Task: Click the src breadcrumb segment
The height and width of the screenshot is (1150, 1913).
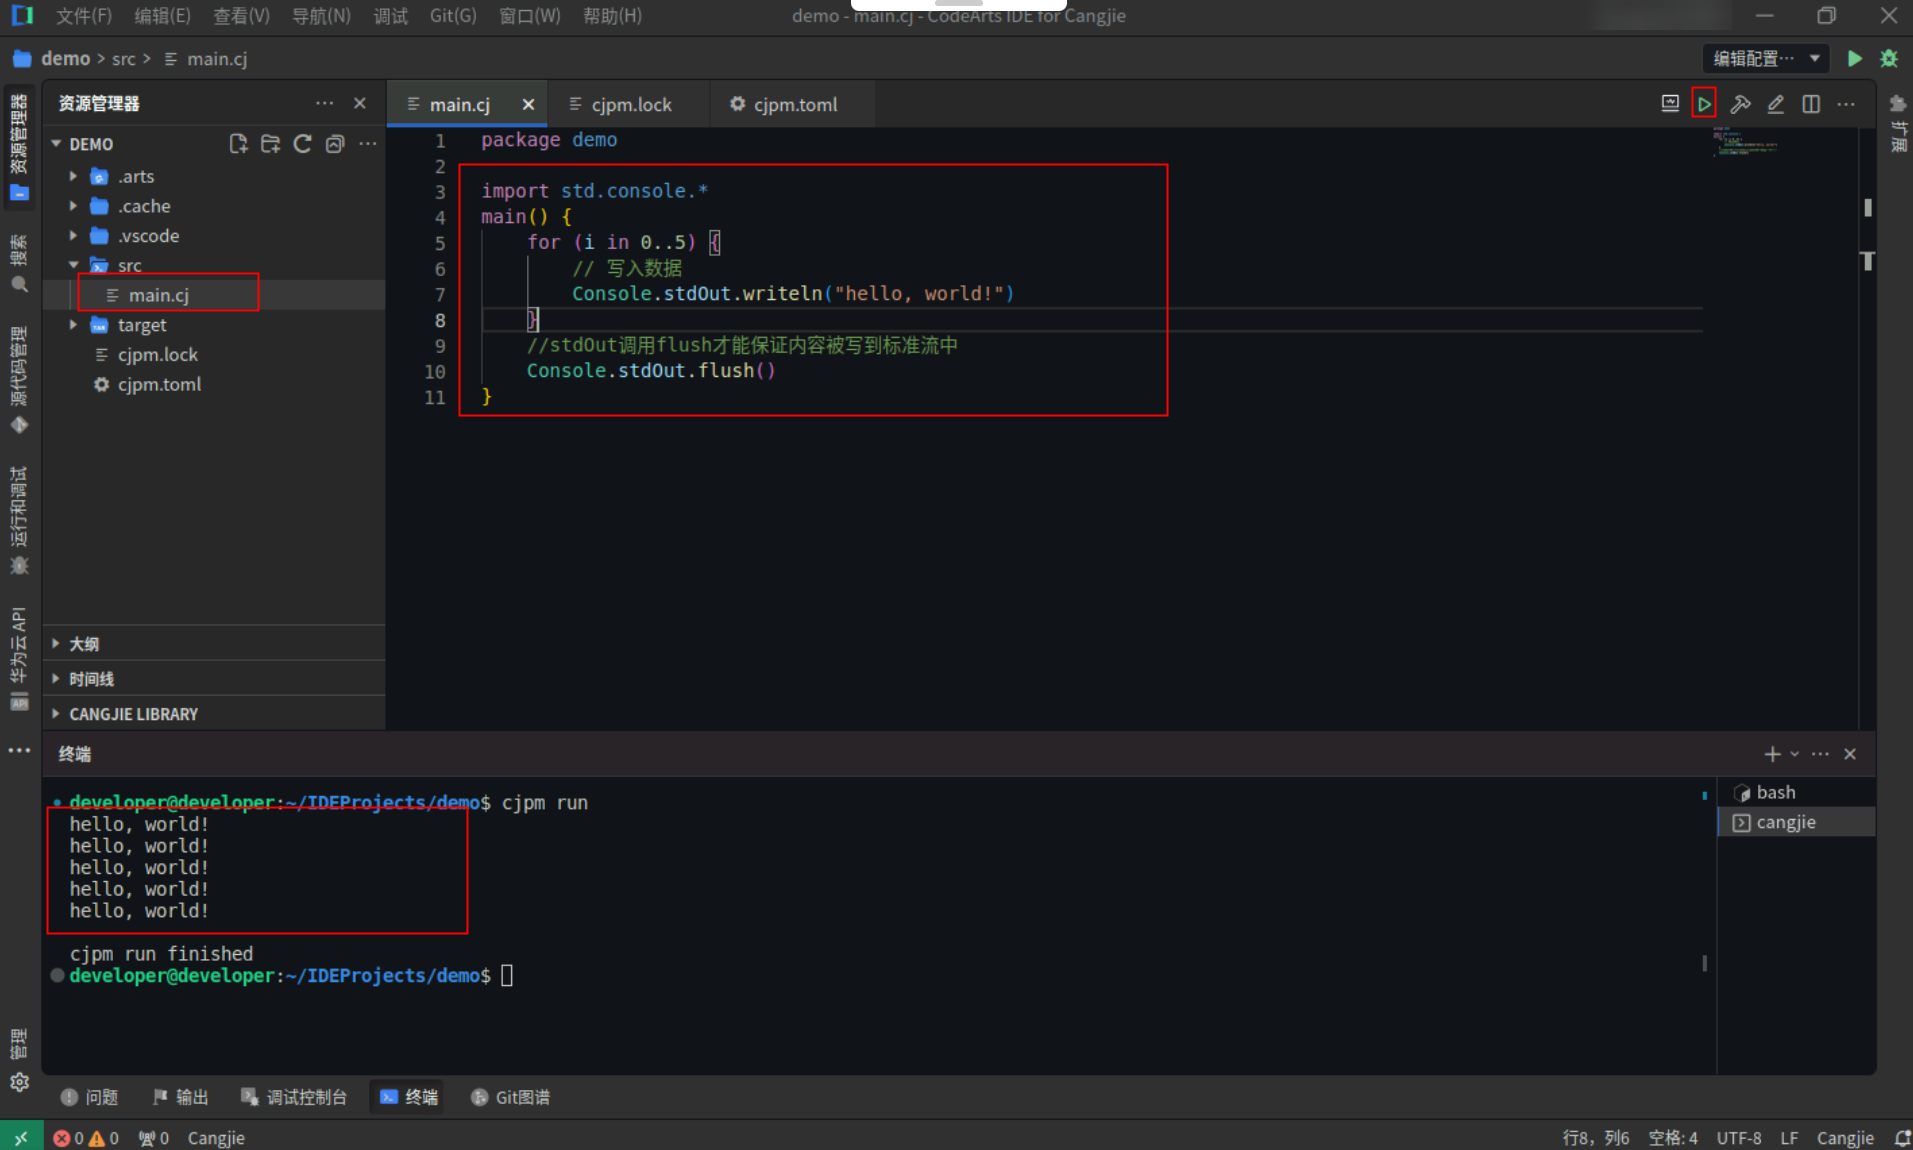Action: (x=124, y=59)
